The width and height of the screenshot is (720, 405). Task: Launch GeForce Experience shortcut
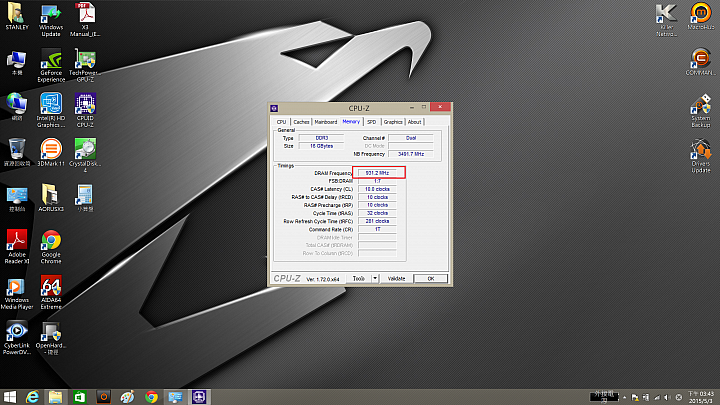[51, 66]
